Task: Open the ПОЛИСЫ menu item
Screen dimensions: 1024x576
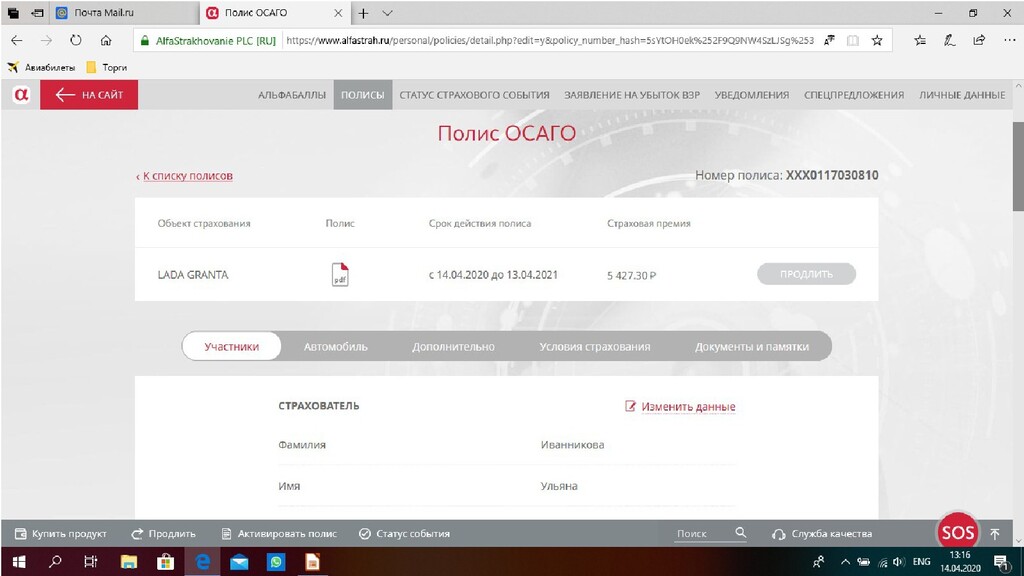Action: 362,95
